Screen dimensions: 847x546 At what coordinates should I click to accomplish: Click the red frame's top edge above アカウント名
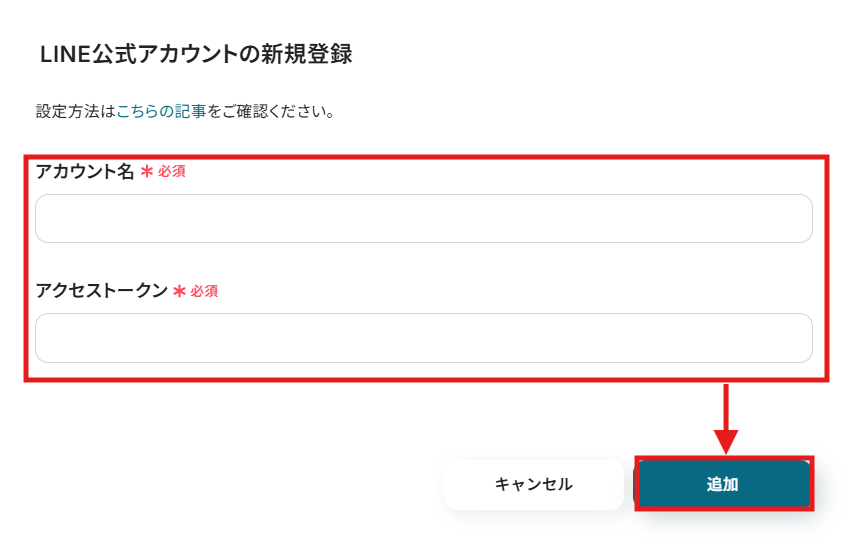point(426,156)
